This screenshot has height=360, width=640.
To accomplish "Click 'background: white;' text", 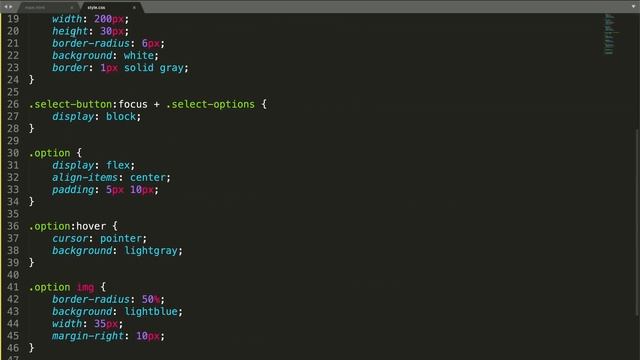I will 105,56.
